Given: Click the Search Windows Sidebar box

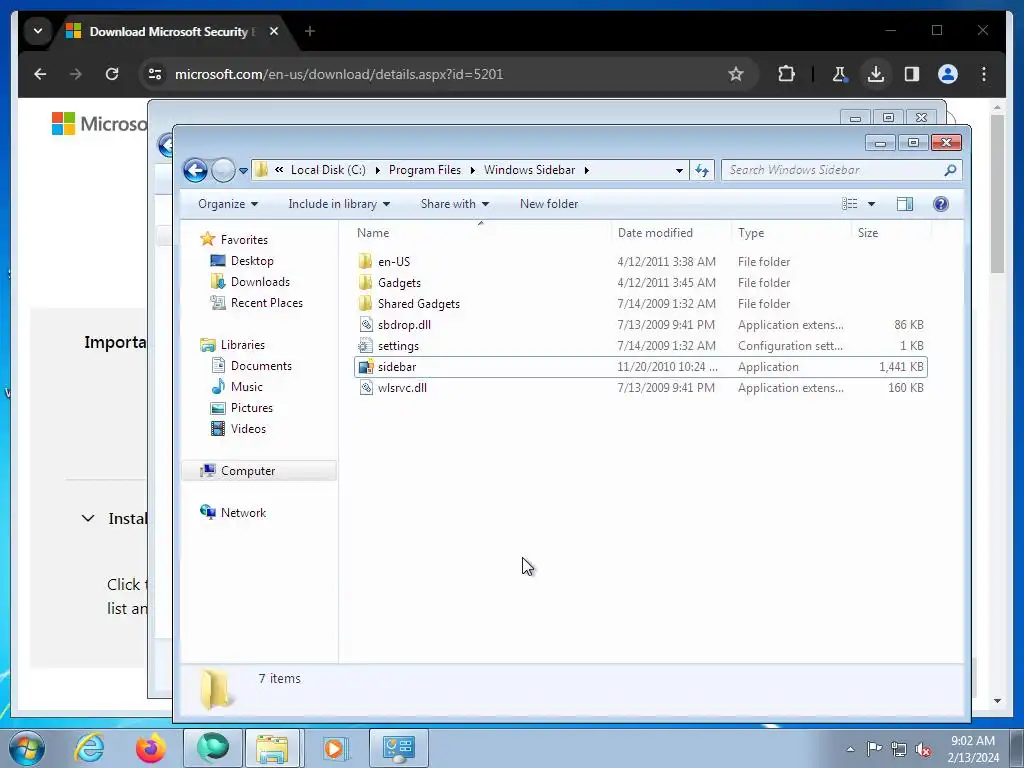Looking at the screenshot, I should point(841,170).
